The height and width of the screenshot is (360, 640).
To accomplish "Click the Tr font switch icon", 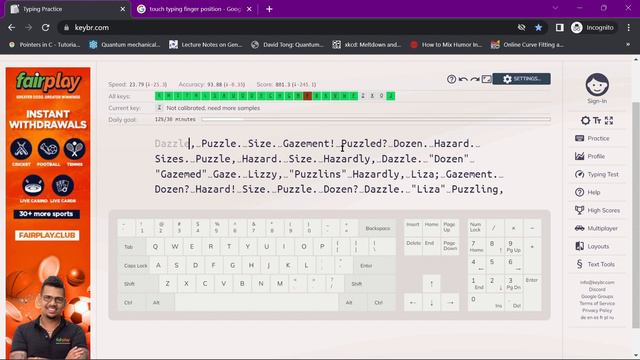I will pos(597,120).
